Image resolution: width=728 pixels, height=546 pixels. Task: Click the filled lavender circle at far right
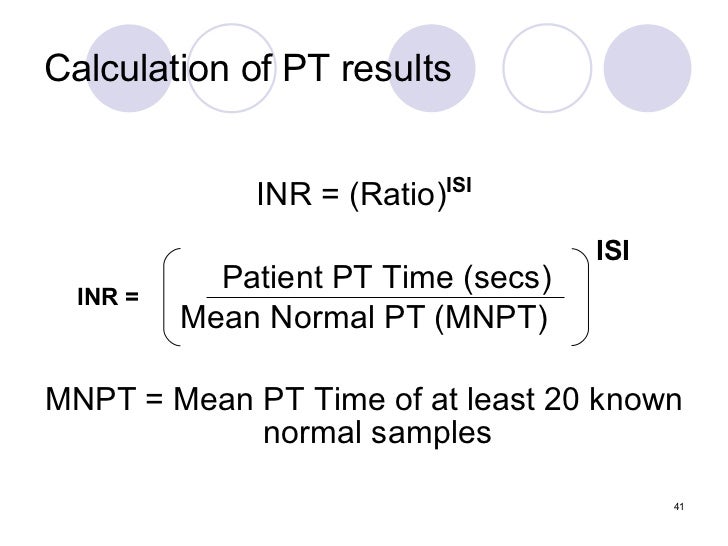click(x=647, y=68)
